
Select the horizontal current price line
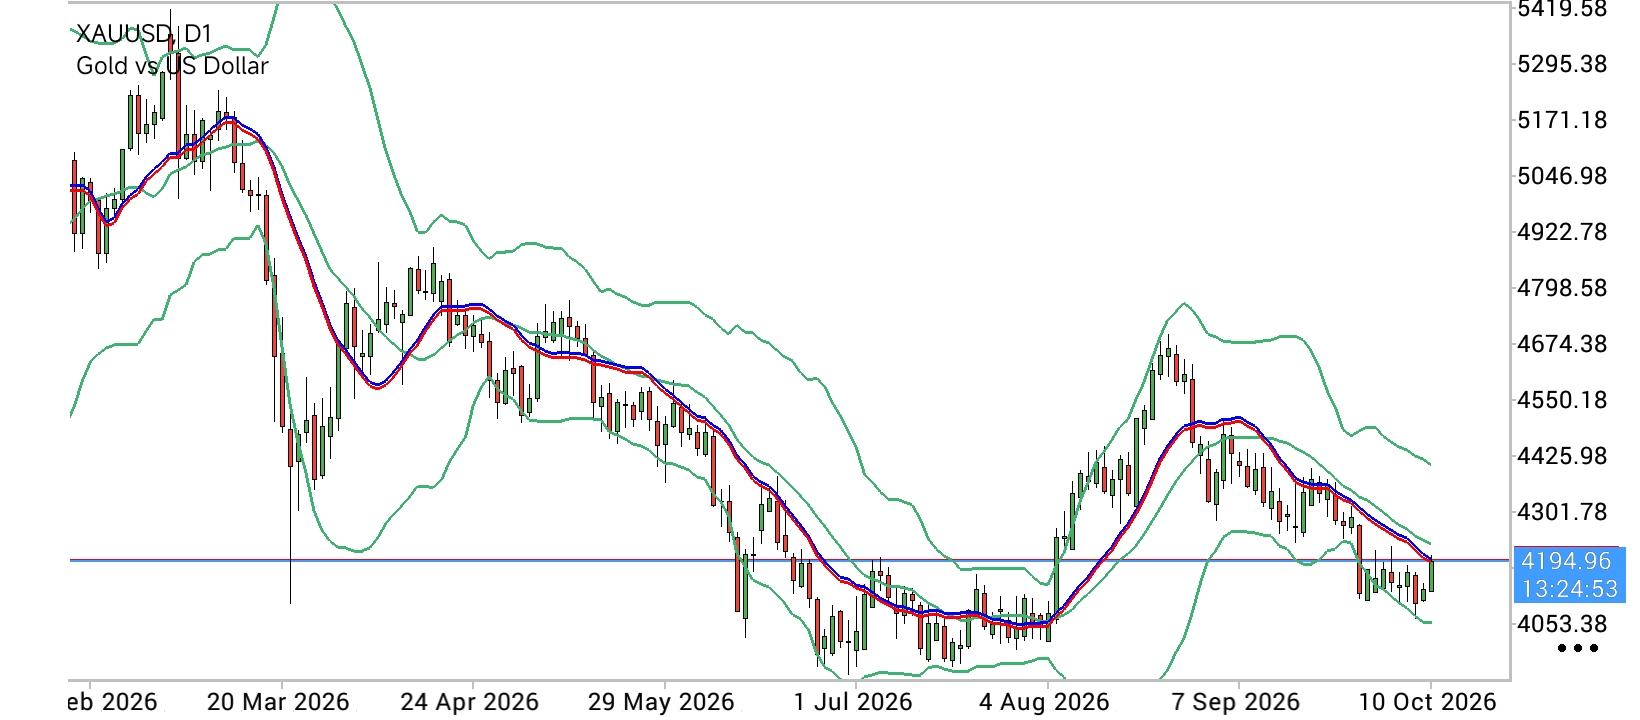tap(790, 560)
